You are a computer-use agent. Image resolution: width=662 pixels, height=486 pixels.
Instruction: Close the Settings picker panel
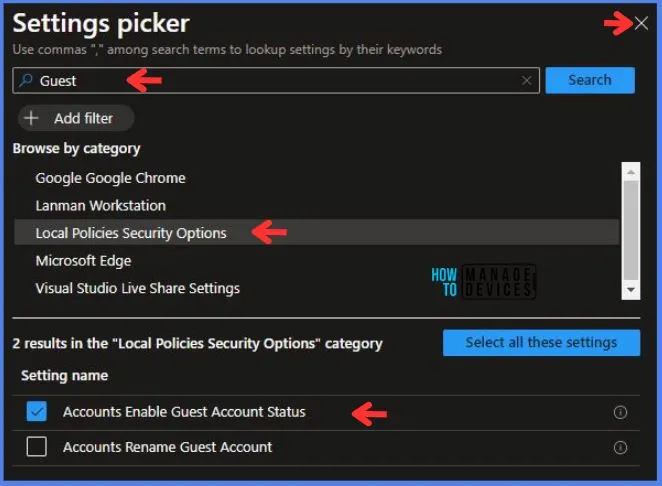(x=641, y=24)
